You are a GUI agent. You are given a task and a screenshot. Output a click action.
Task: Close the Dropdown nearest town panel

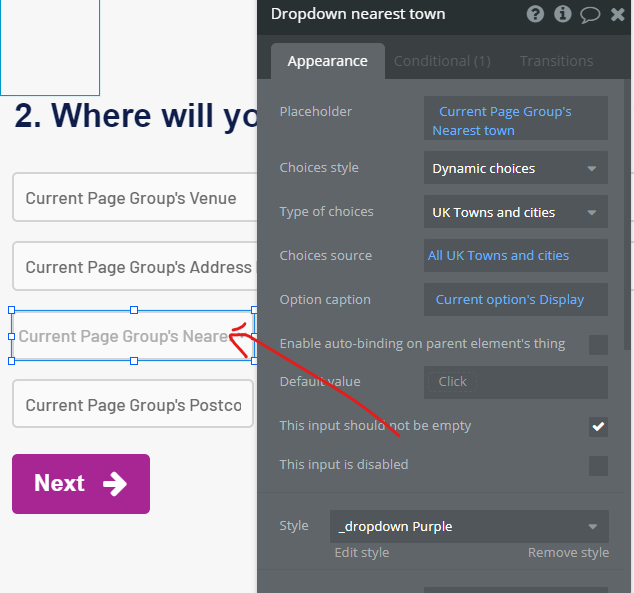617,14
